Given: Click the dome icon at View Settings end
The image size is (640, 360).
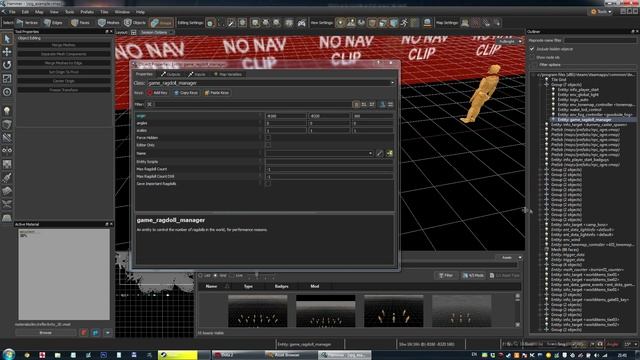Looking at the screenshot, I should [427, 23].
